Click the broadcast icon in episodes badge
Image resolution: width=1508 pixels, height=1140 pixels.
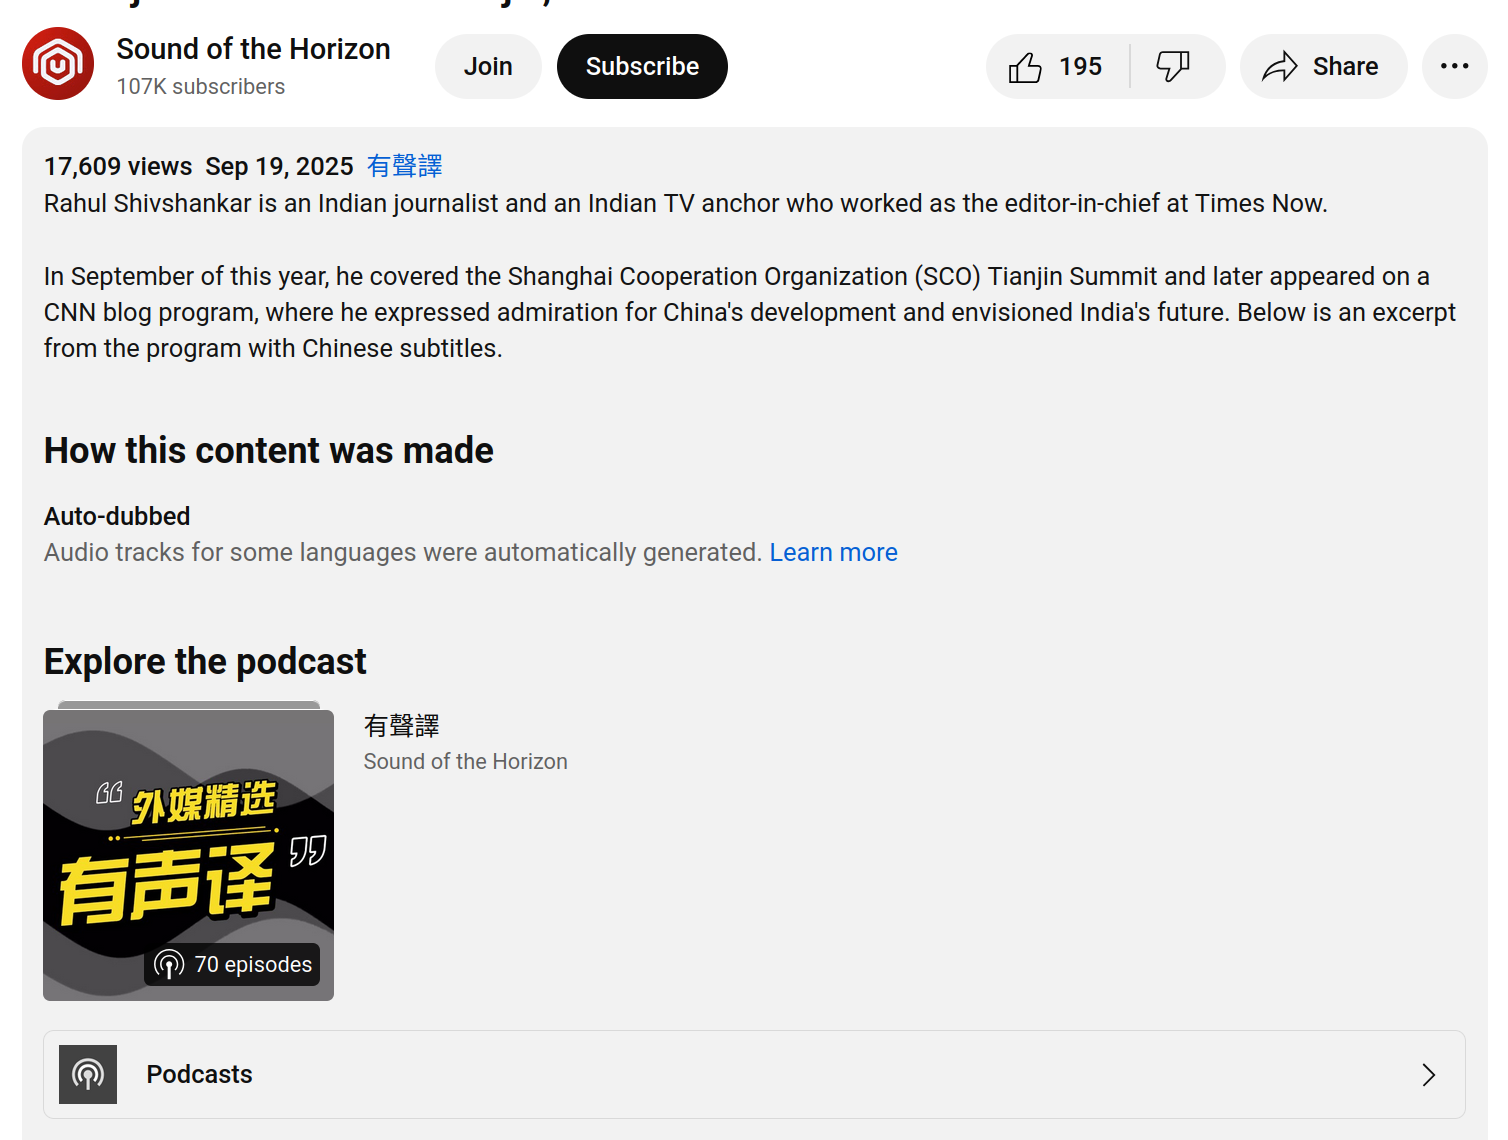[x=169, y=965]
